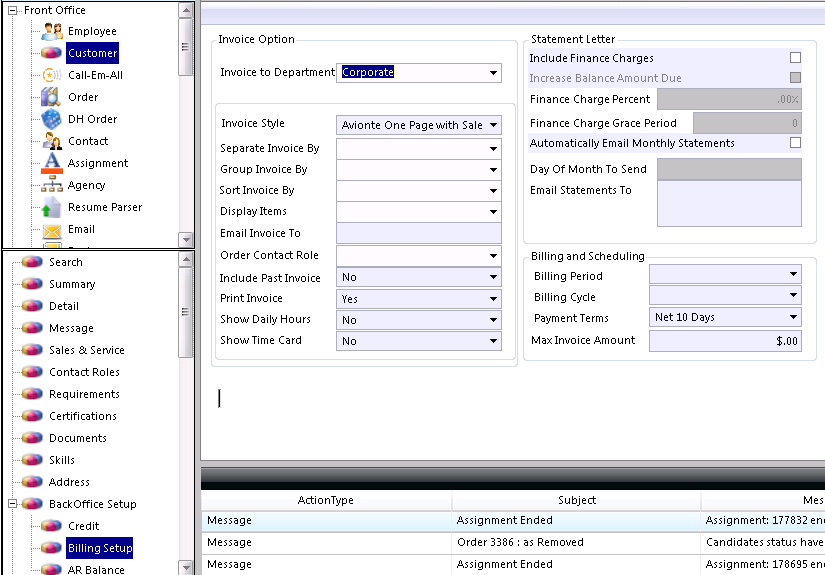Open the Separate Invoice By dropdown

click(x=493, y=149)
